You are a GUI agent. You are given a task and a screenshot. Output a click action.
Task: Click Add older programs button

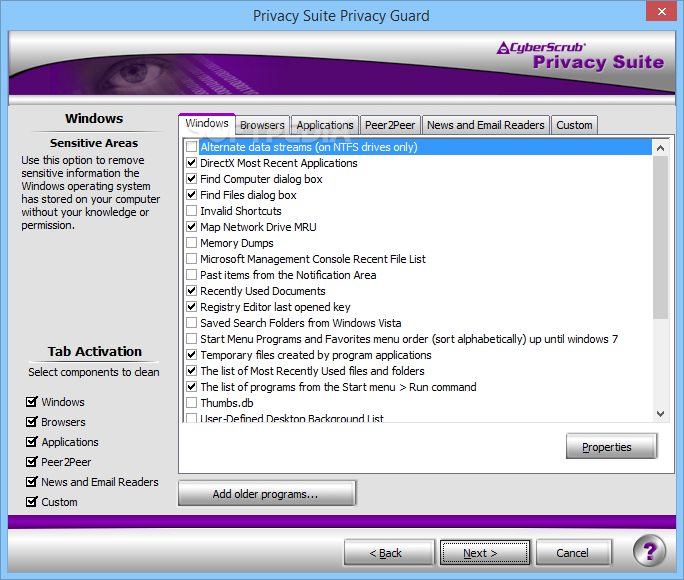tap(266, 494)
